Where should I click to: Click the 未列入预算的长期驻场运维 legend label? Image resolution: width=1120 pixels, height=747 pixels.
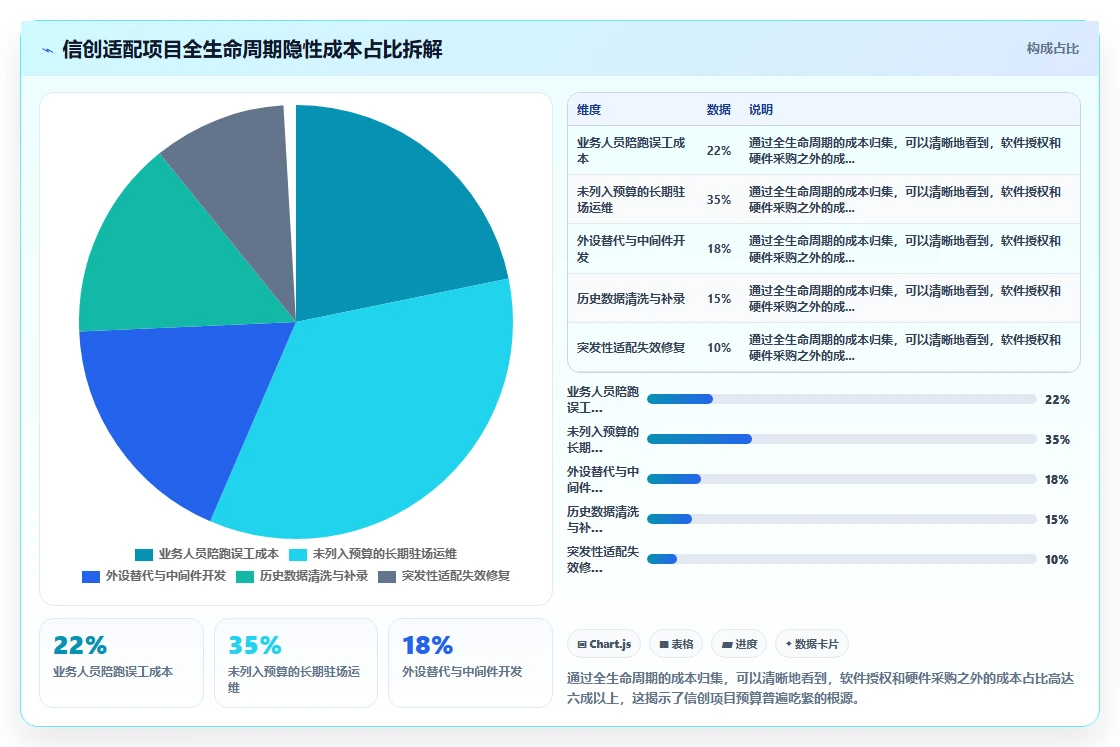point(384,554)
